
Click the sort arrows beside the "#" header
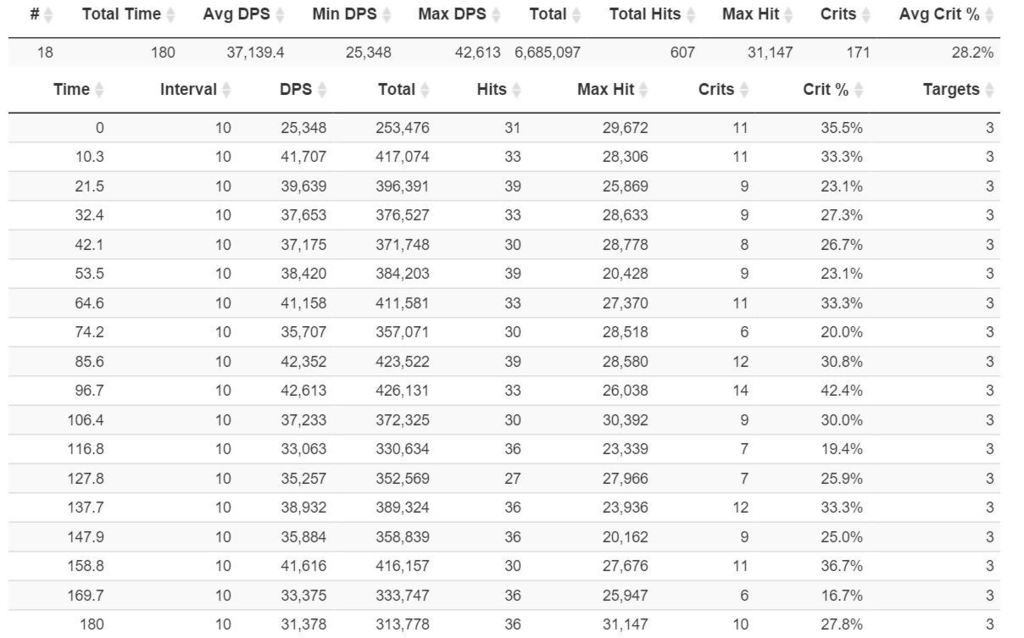49,15
